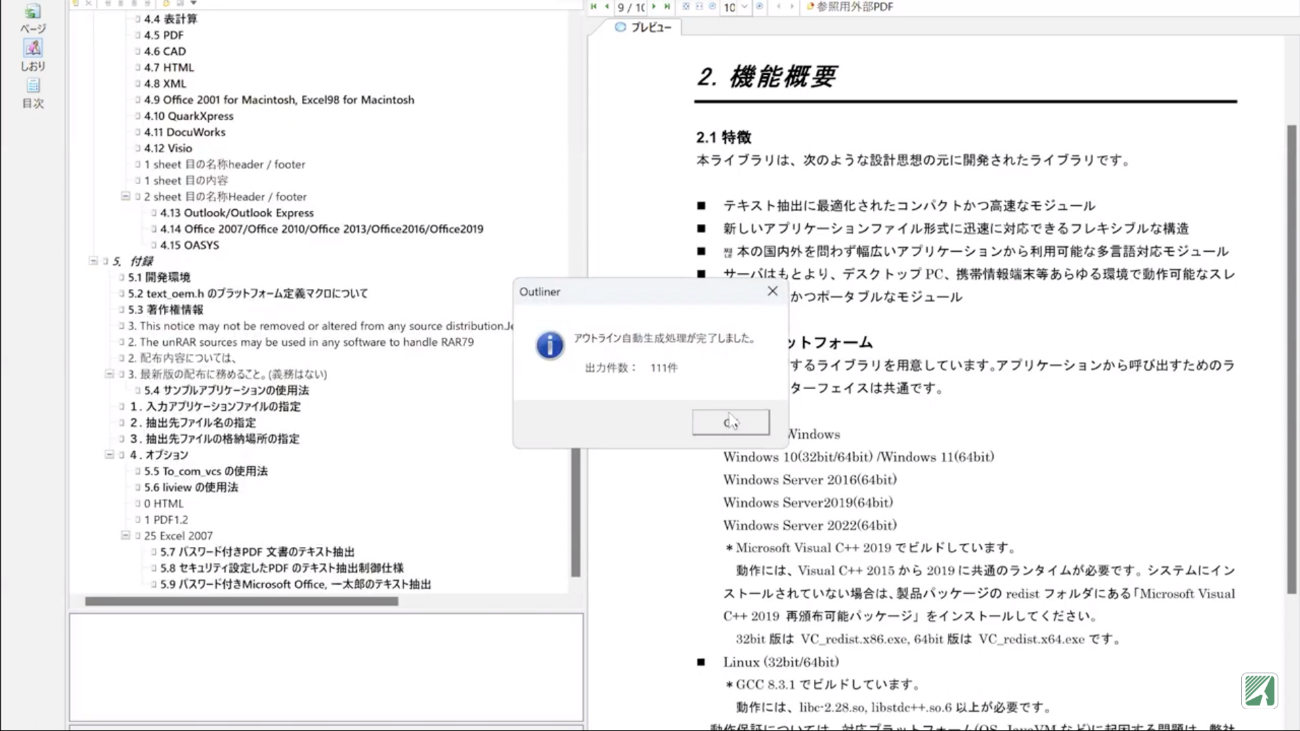The height and width of the screenshot is (731, 1300).
Task: Open the zoom percentage dropdown
Action: click(744, 8)
